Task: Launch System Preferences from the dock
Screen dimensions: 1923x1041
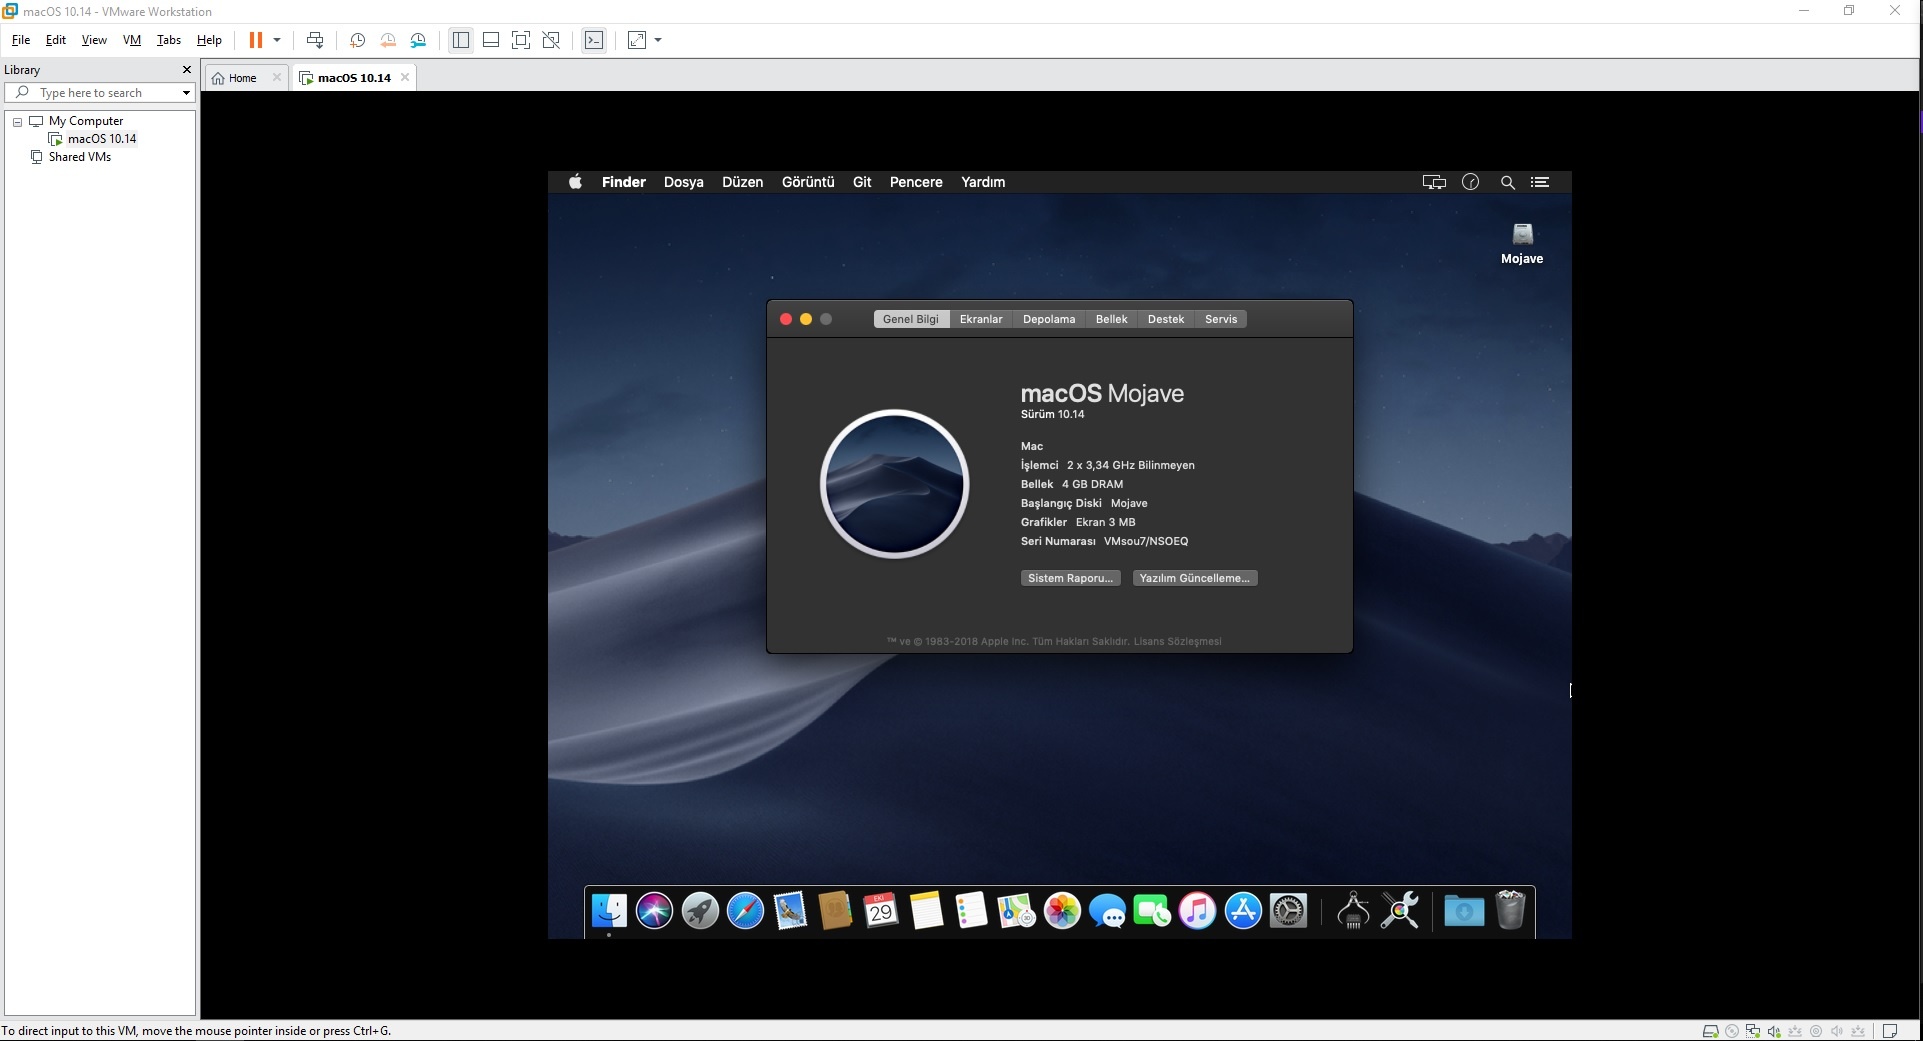Action: (x=1288, y=911)
